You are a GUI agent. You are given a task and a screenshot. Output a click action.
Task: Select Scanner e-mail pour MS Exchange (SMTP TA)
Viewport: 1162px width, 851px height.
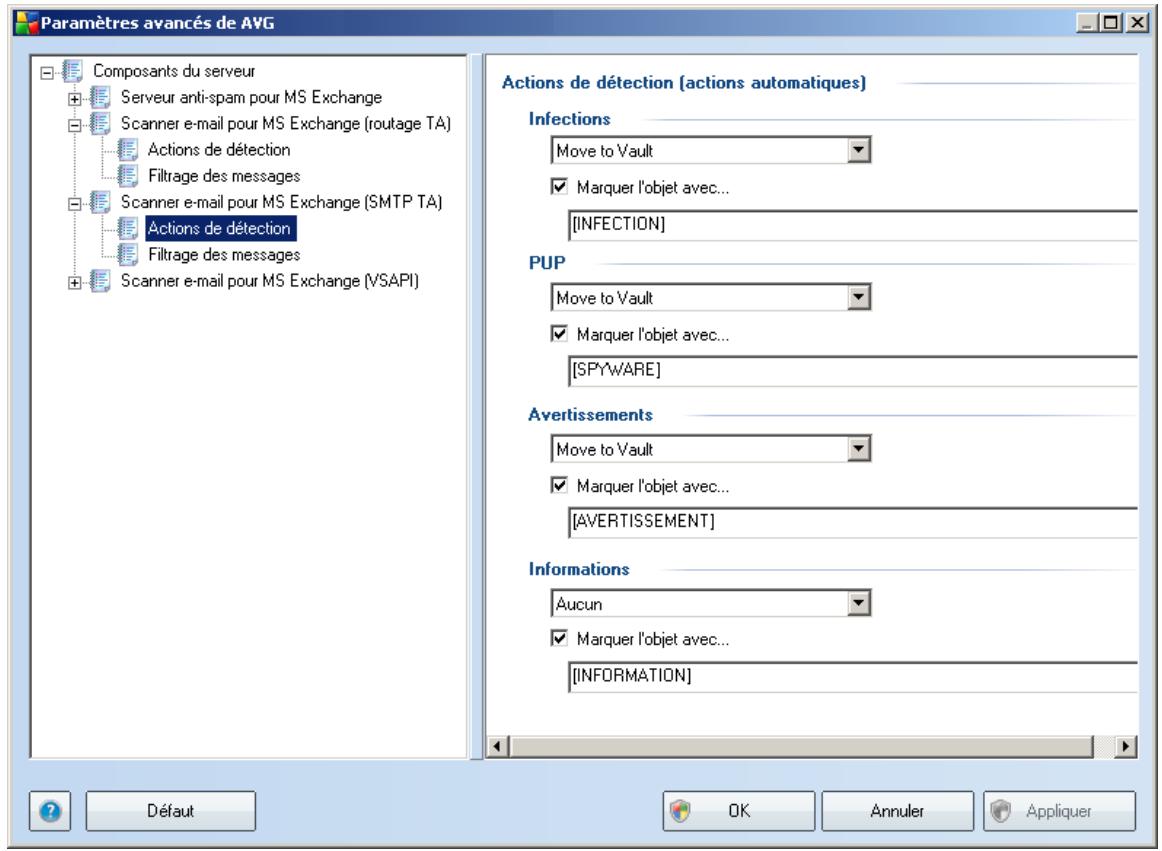coord(282,202)
